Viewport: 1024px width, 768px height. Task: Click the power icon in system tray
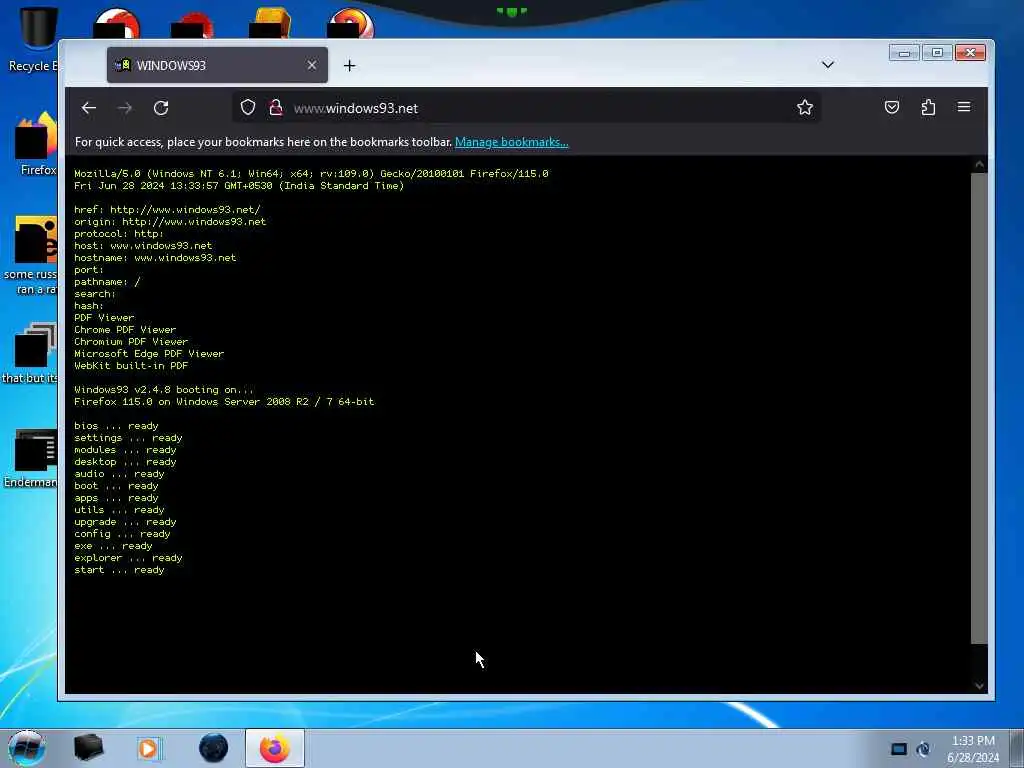pyautogui.click(x=923, y=749)
